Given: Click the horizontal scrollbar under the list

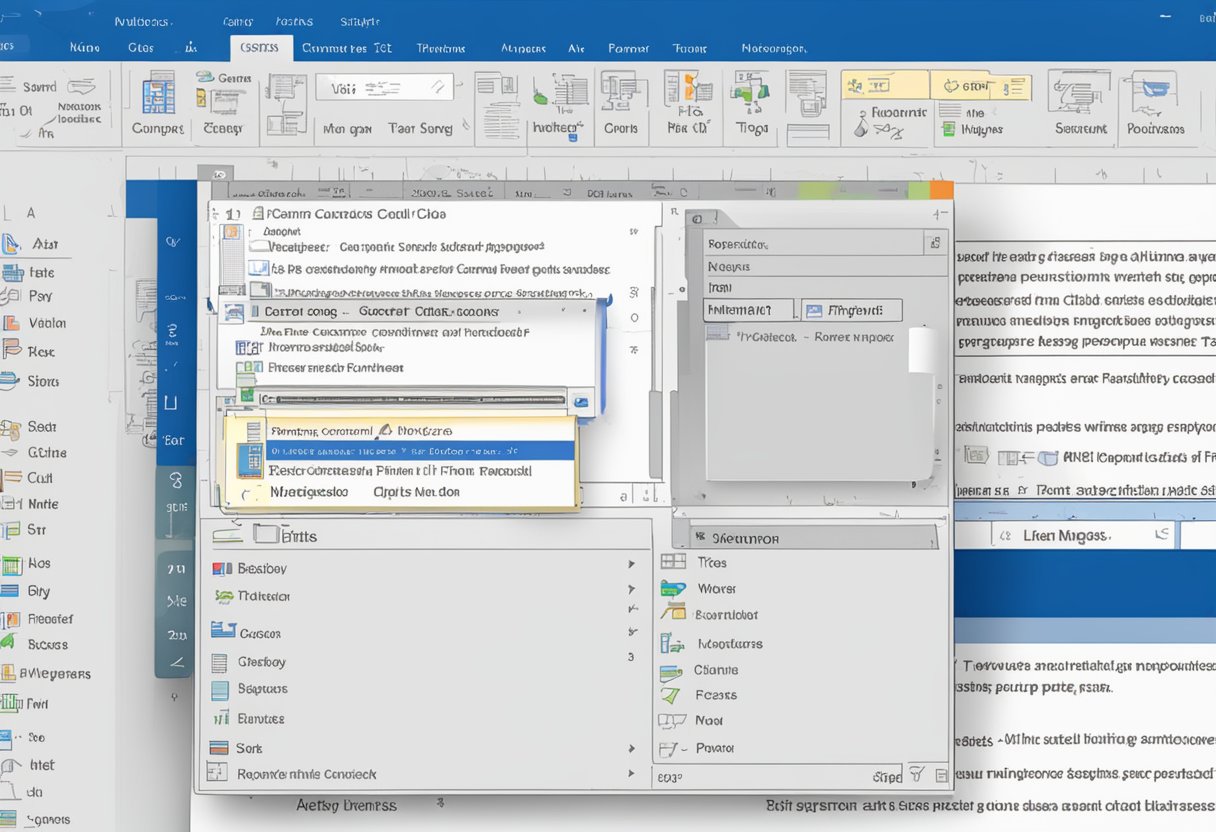Looking at the screenshot, I should 415,399.
